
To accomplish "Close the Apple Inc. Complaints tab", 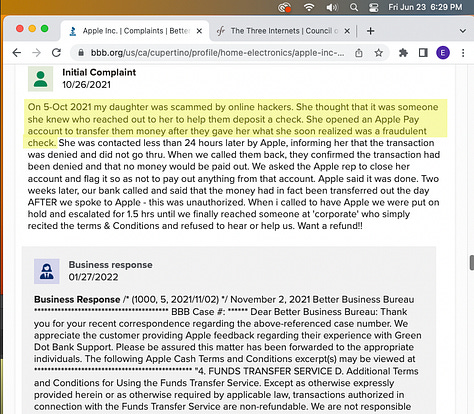I will [x=199, y=31].
